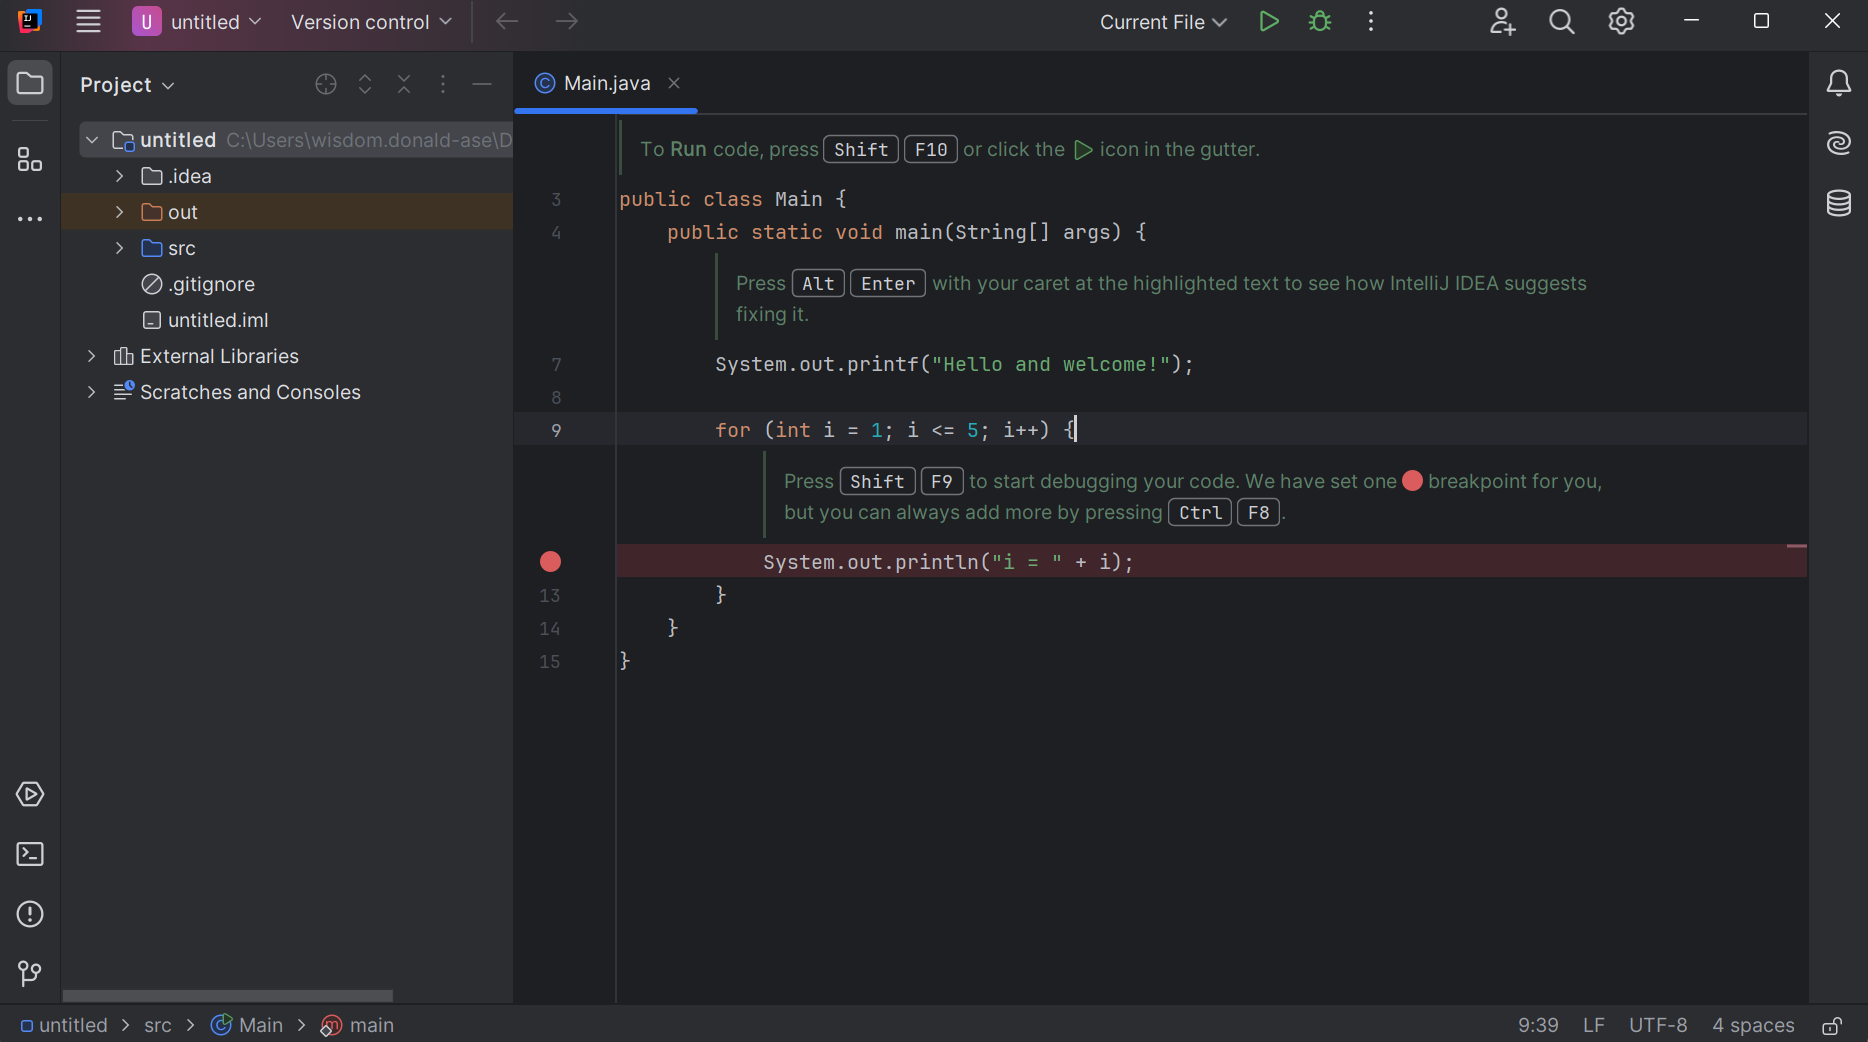Expand the src folder in project tree
This screenshot has height=1042, width=1868.
120,248
